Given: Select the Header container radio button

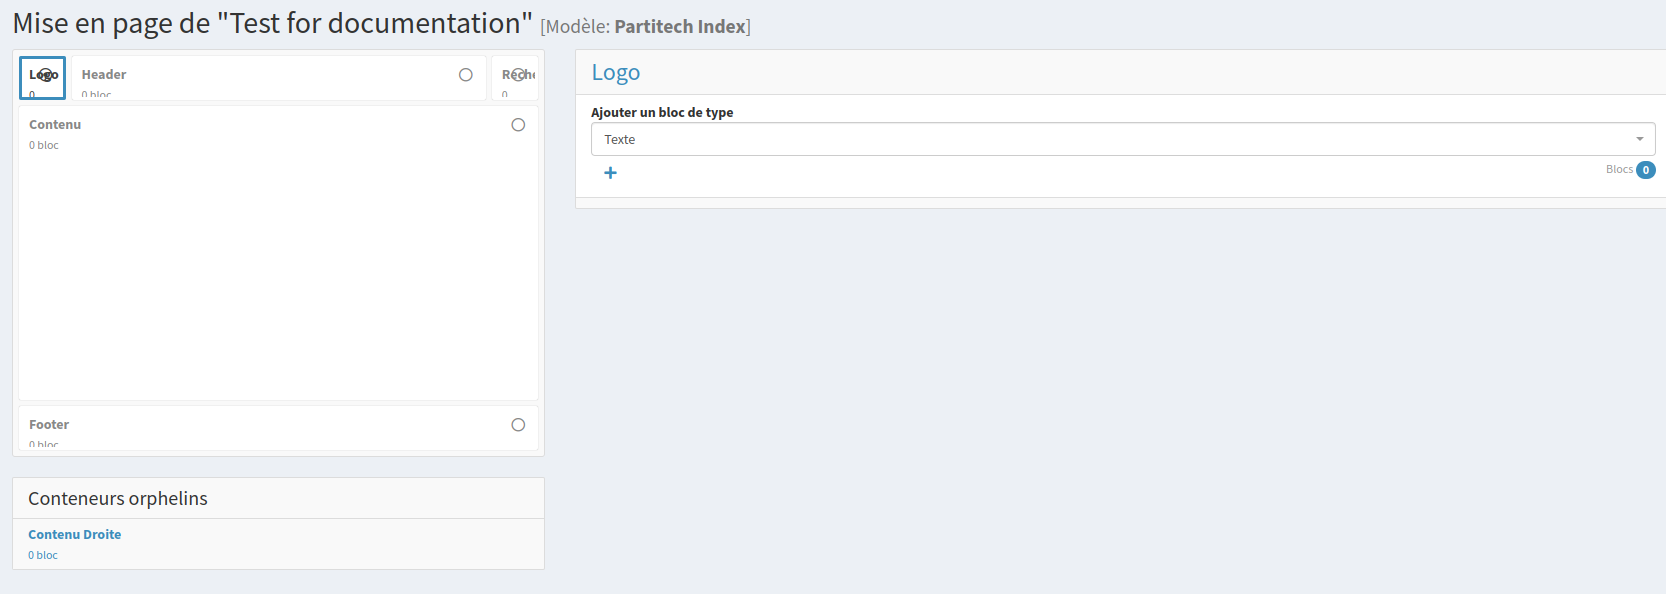Looking at the screenshot, I should 465,75.
